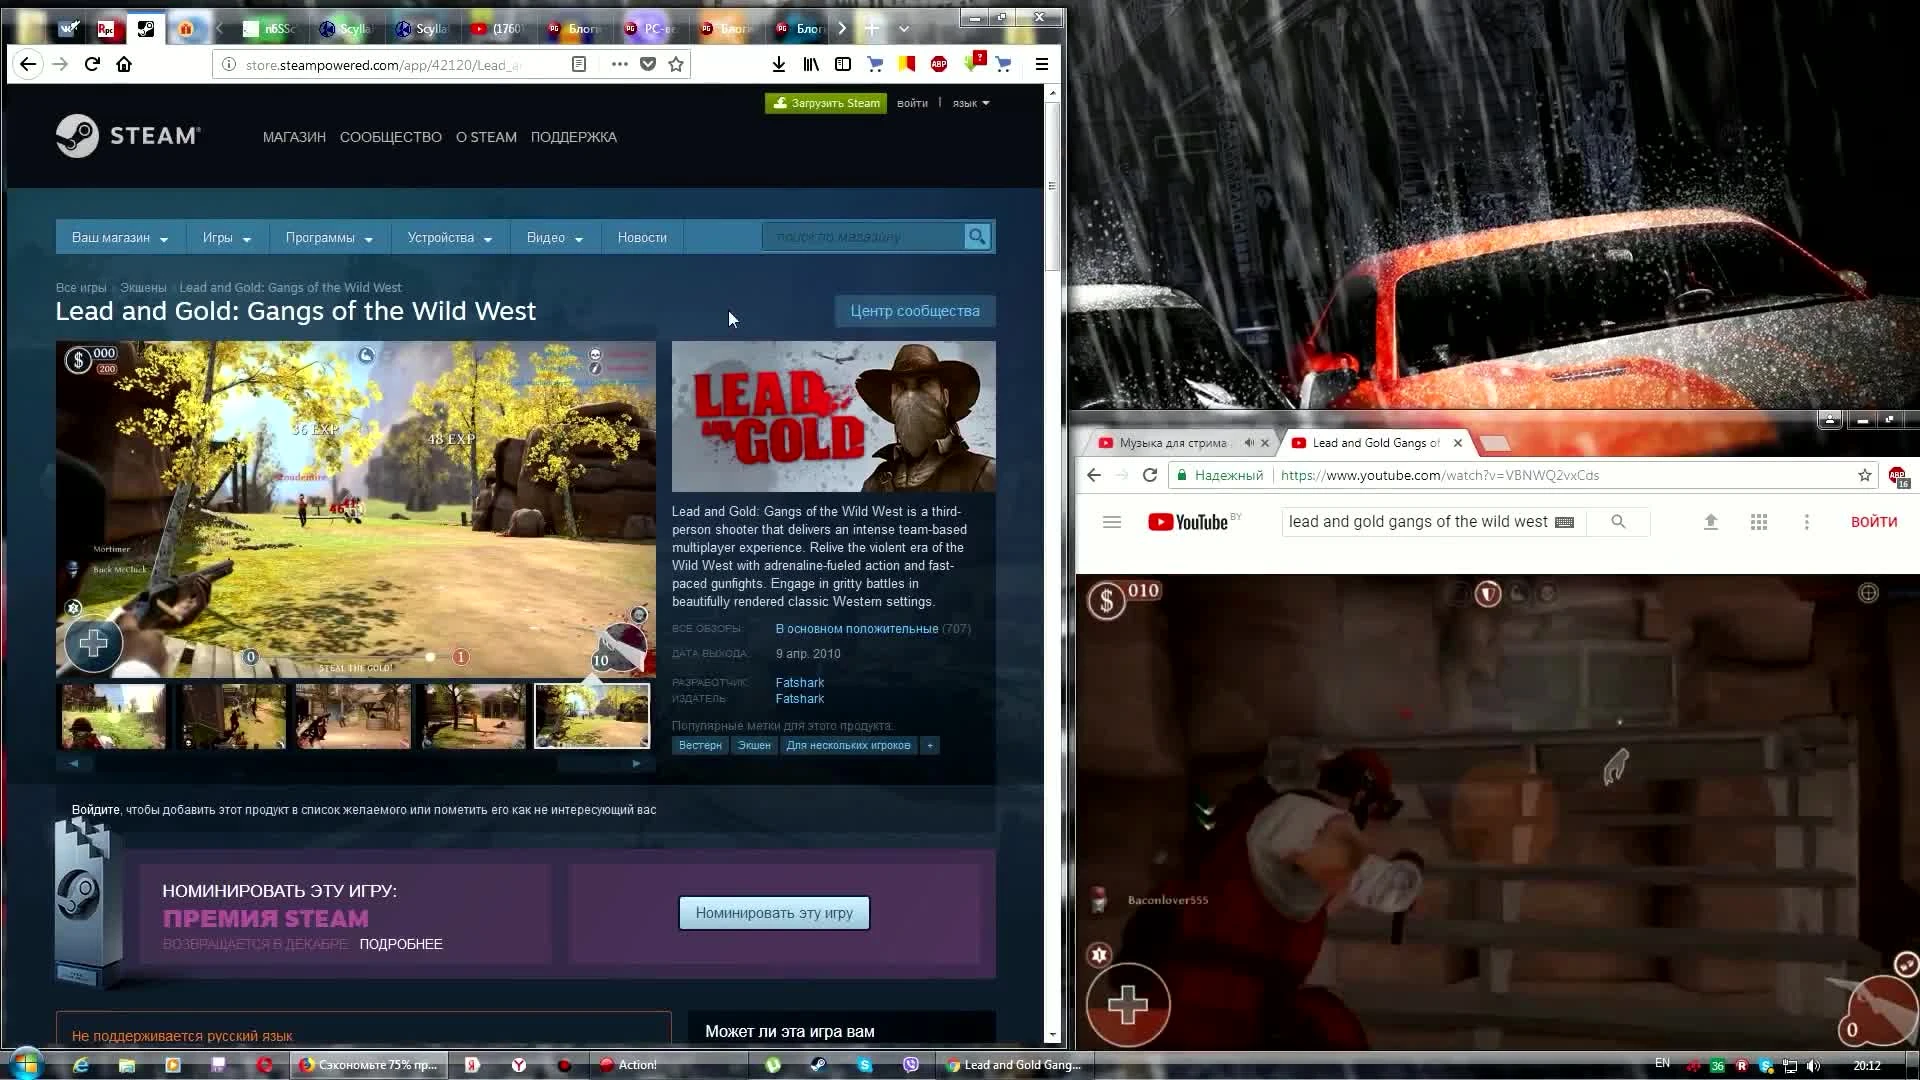
Task: Open the 'СООБЩЕСТВО' Steam menu item
Action: (390, 137)
